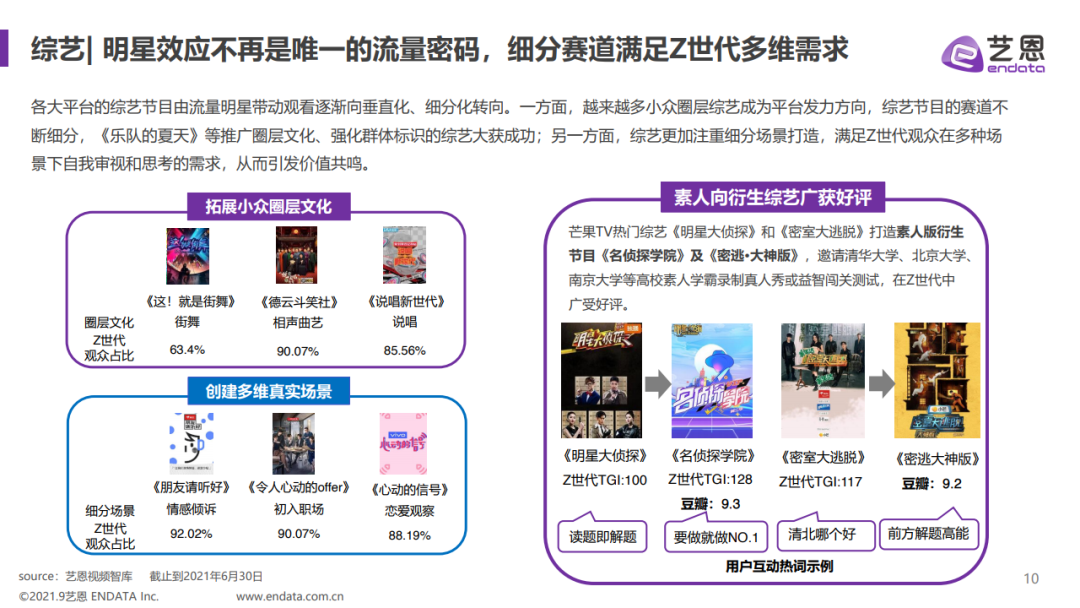Click the 拓展小众圈层文化 section header
This screenshot has width=1080, height=608.
pyautogui.click(x=269, y=207)
